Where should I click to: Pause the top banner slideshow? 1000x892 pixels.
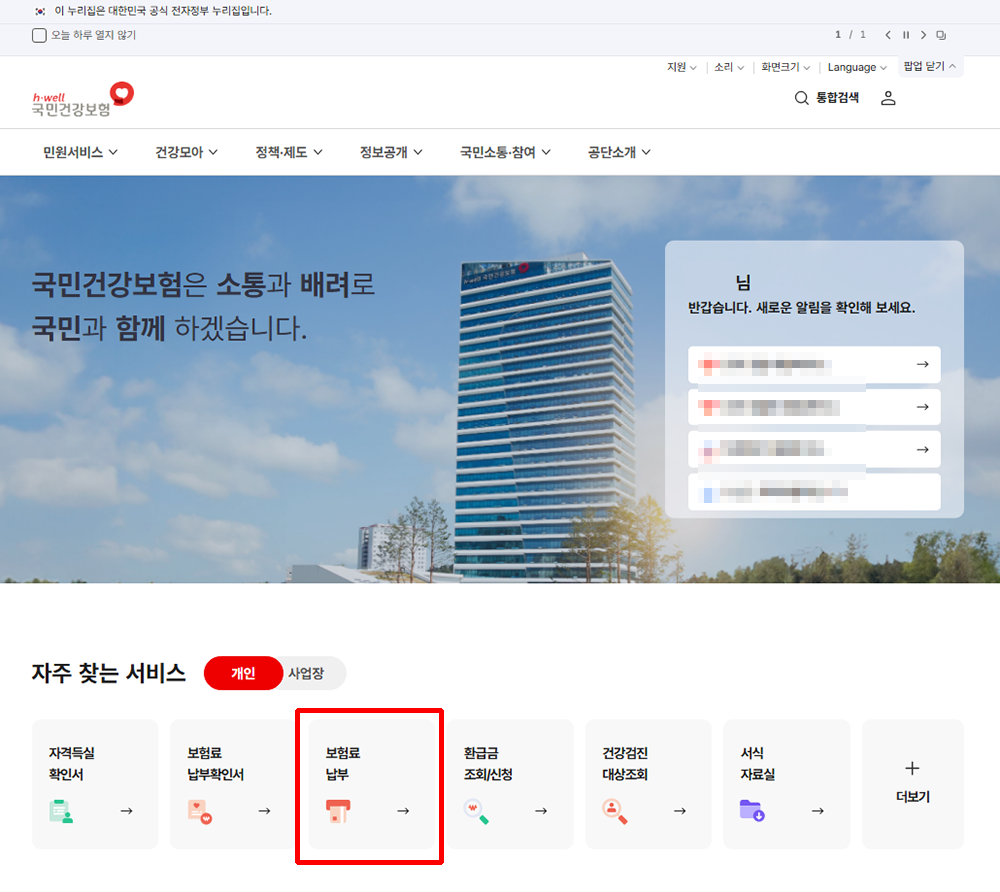[906, 34]
